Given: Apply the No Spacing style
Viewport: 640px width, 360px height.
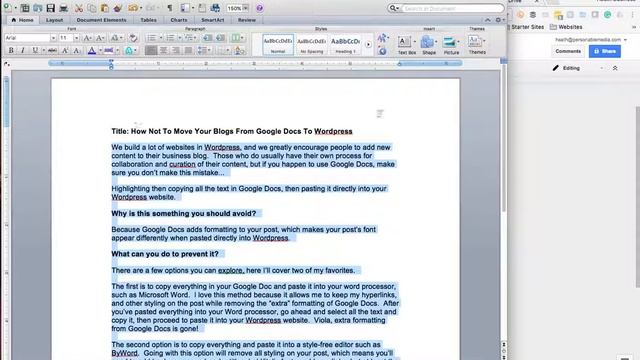Looking at the screenshot, I should (x=311, y=45).
